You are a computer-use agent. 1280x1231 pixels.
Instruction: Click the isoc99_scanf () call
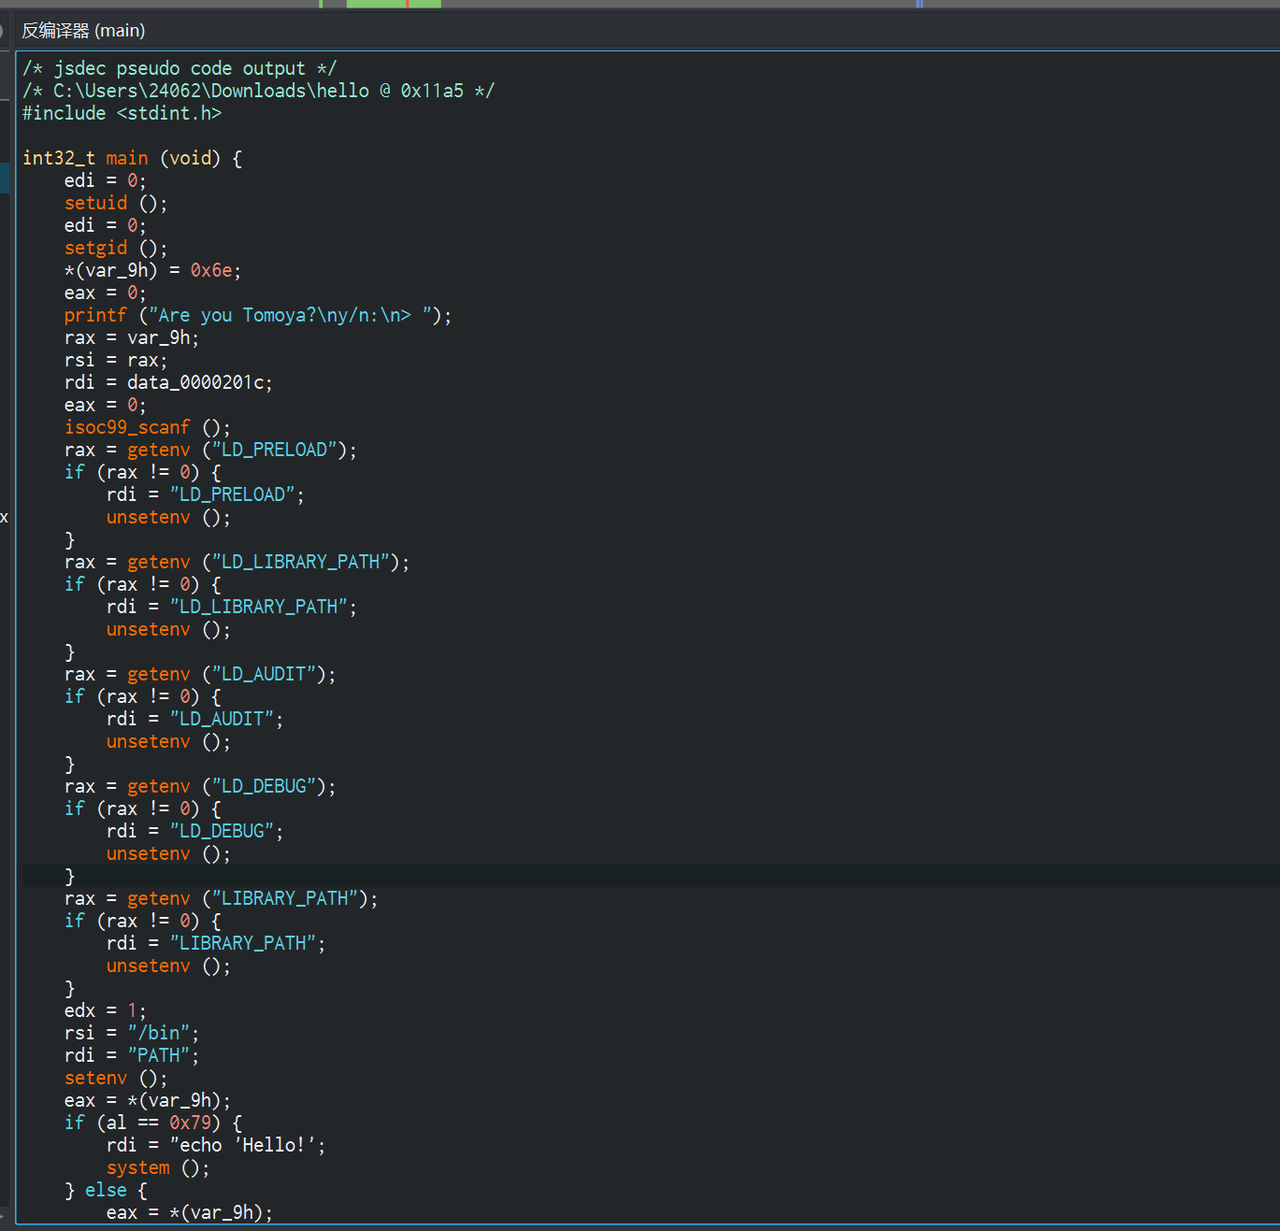[x=148, y=427]
